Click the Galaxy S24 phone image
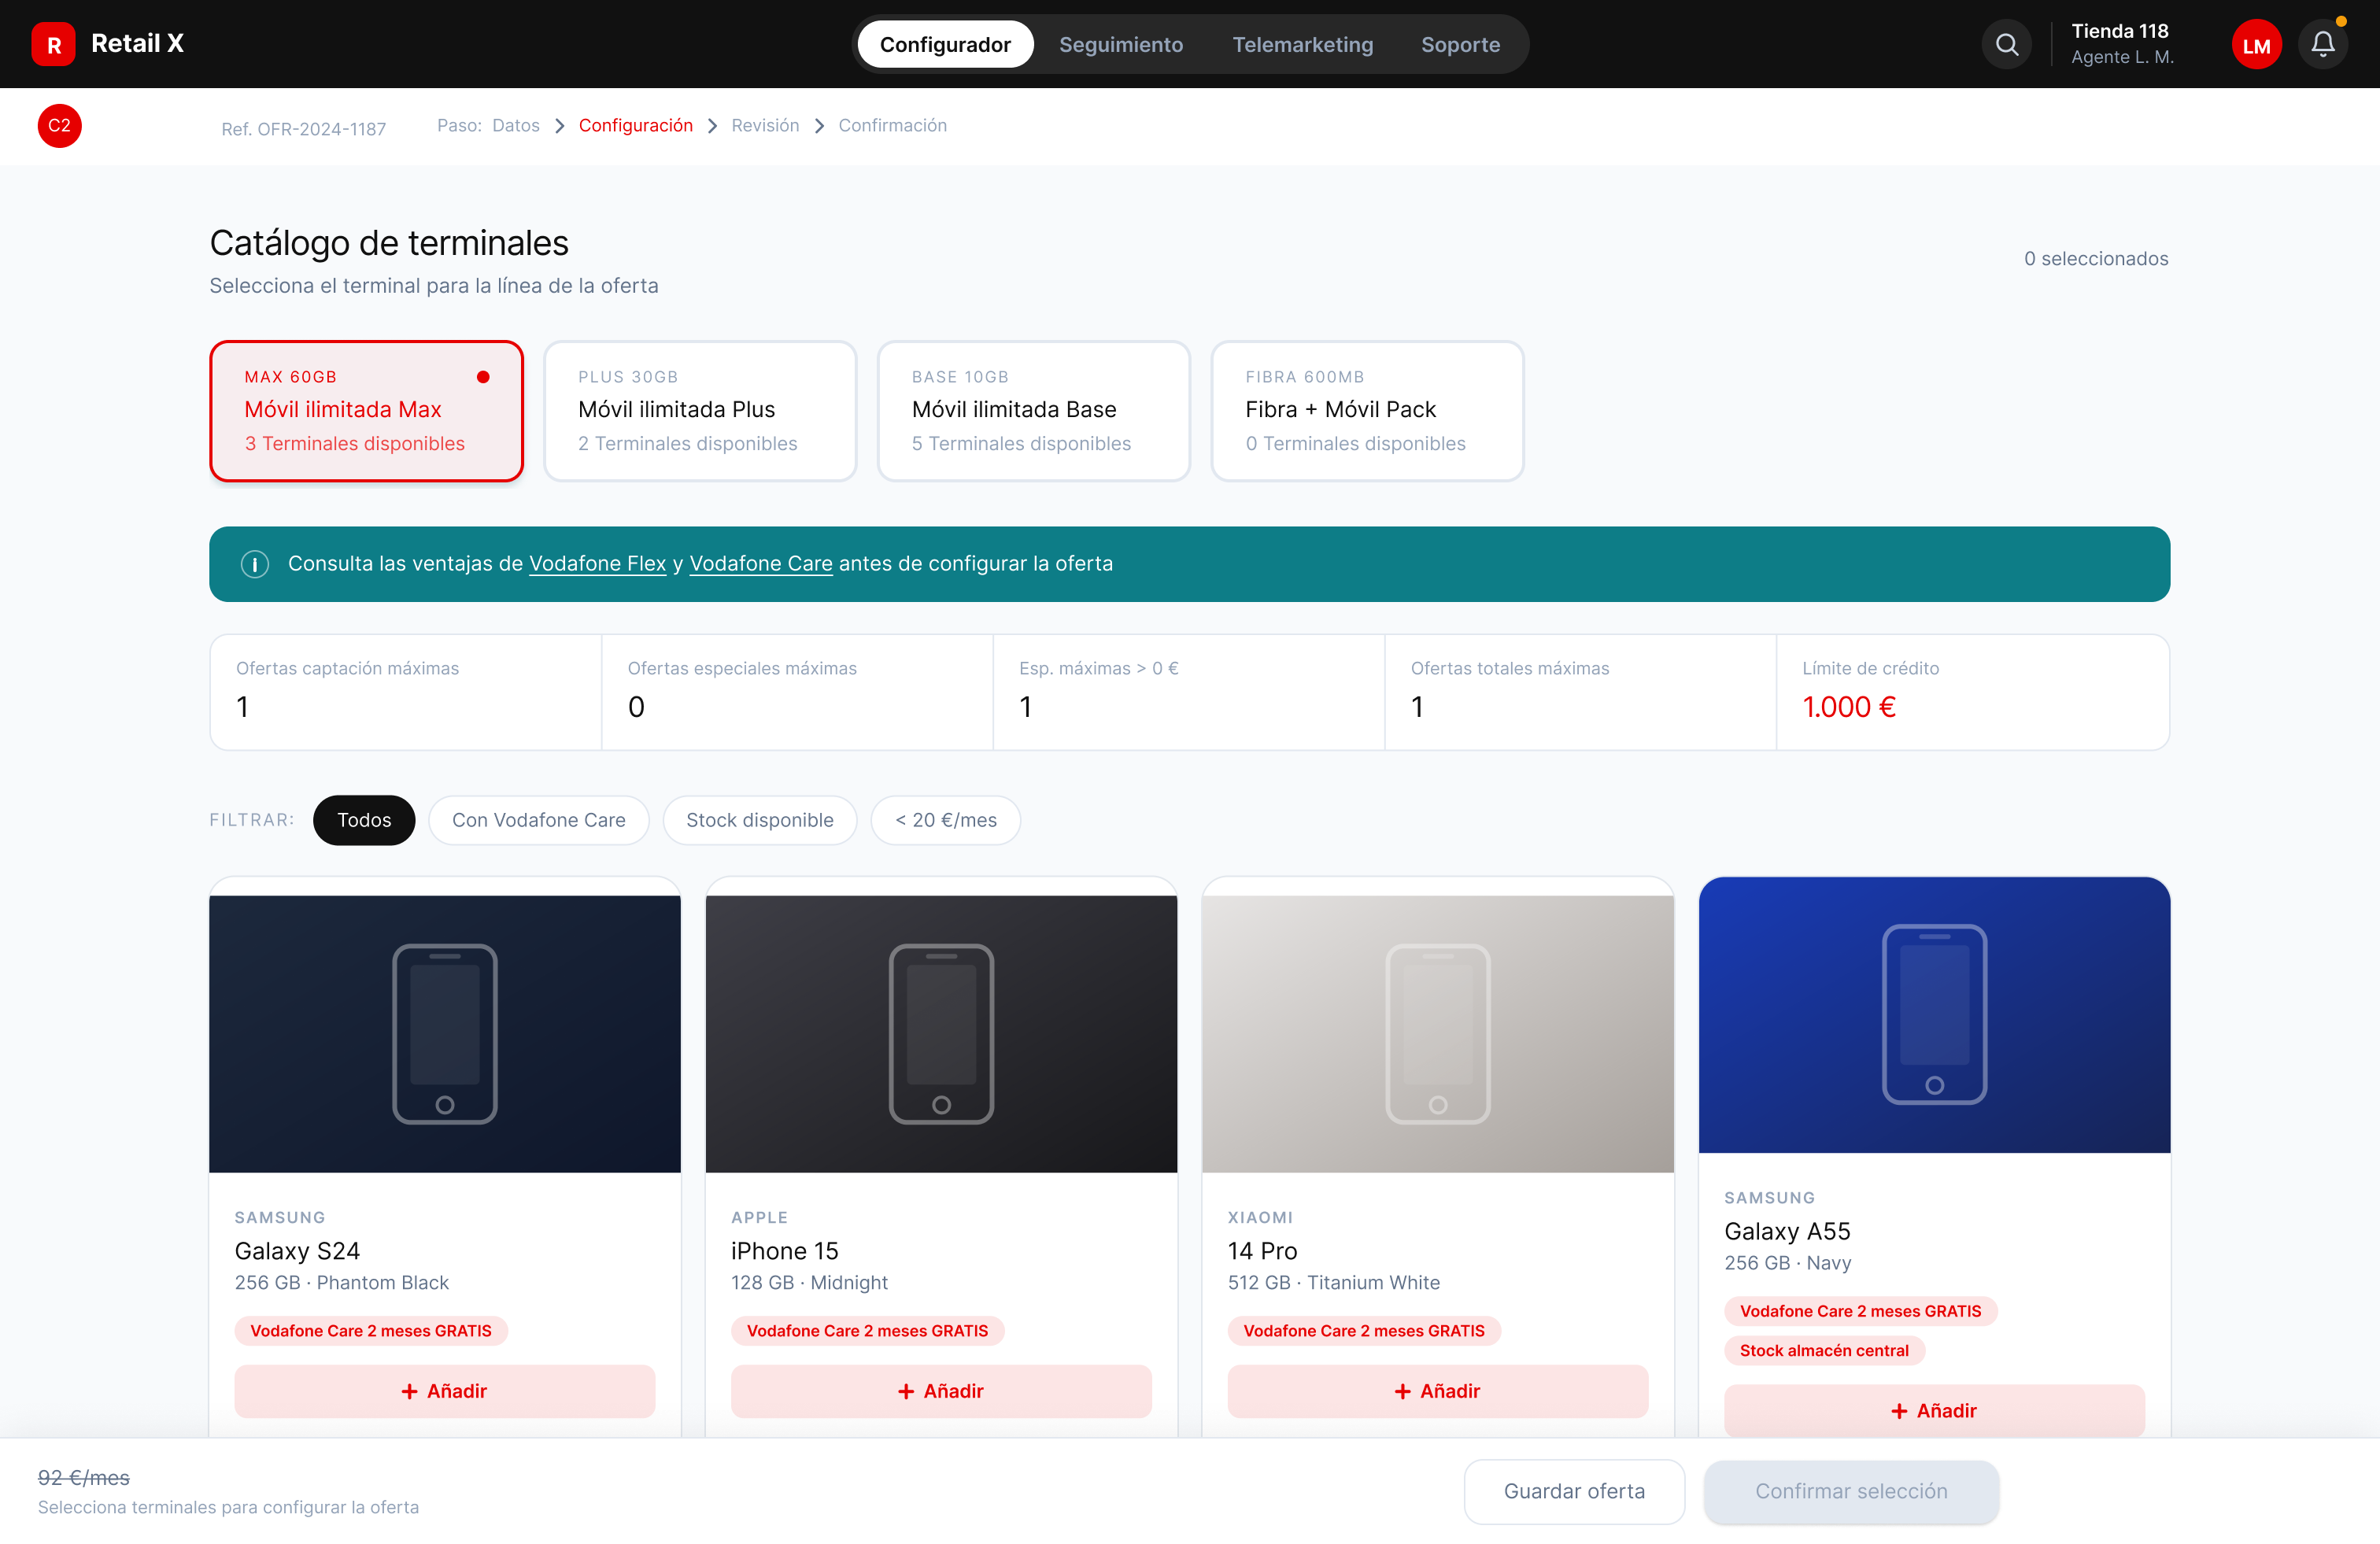 pos(445,1034)
